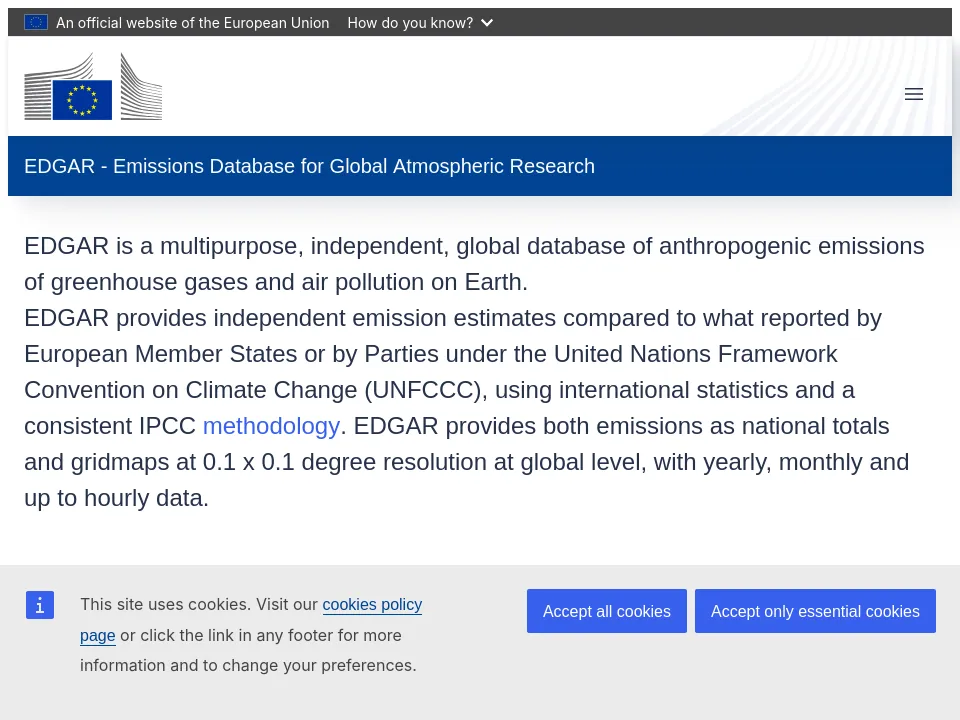Click the small EU flag icon in top bar
Viewport: 960px width, 720px height.
coord(36,23)
